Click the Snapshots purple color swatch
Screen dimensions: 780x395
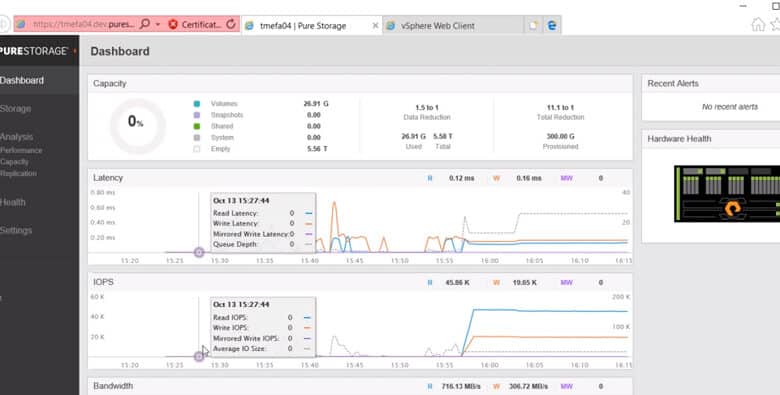(196, 115)
